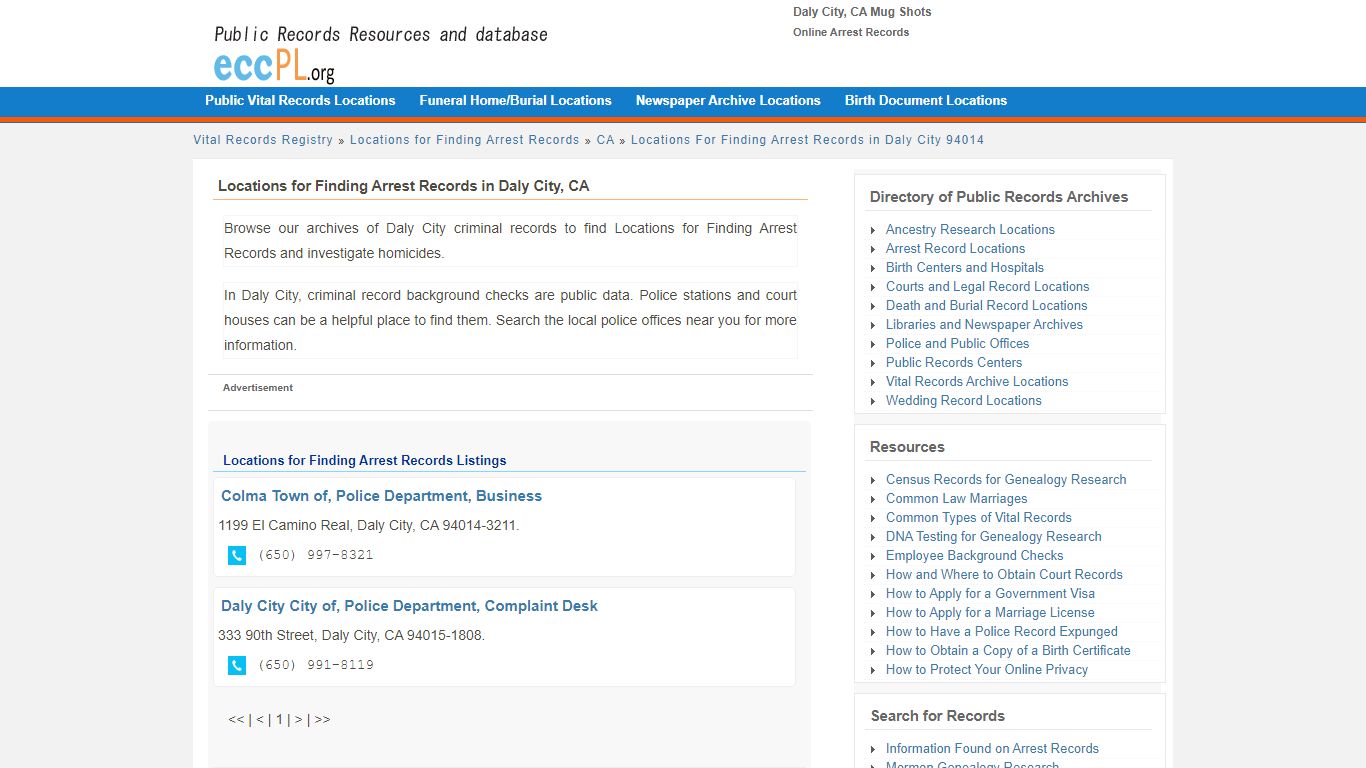Open Employee Background Checks resource
The height and width of the screenshot is (768, 1366).
974,555
